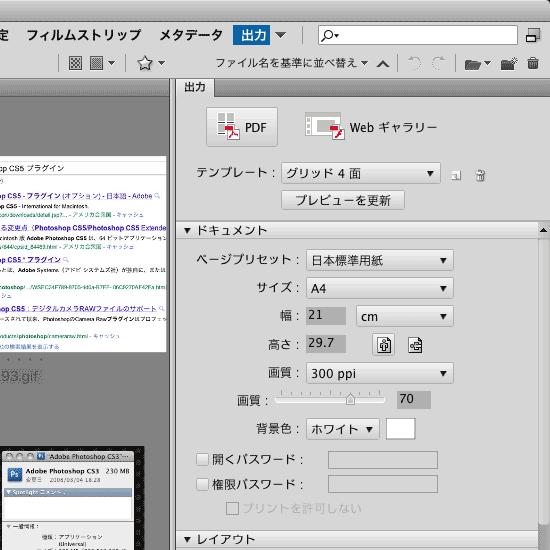This screenshot has height=550, width=550.
Task: Open ページプリセット dropdown (日本標準用紙)
Action: [x=380, y=260]
